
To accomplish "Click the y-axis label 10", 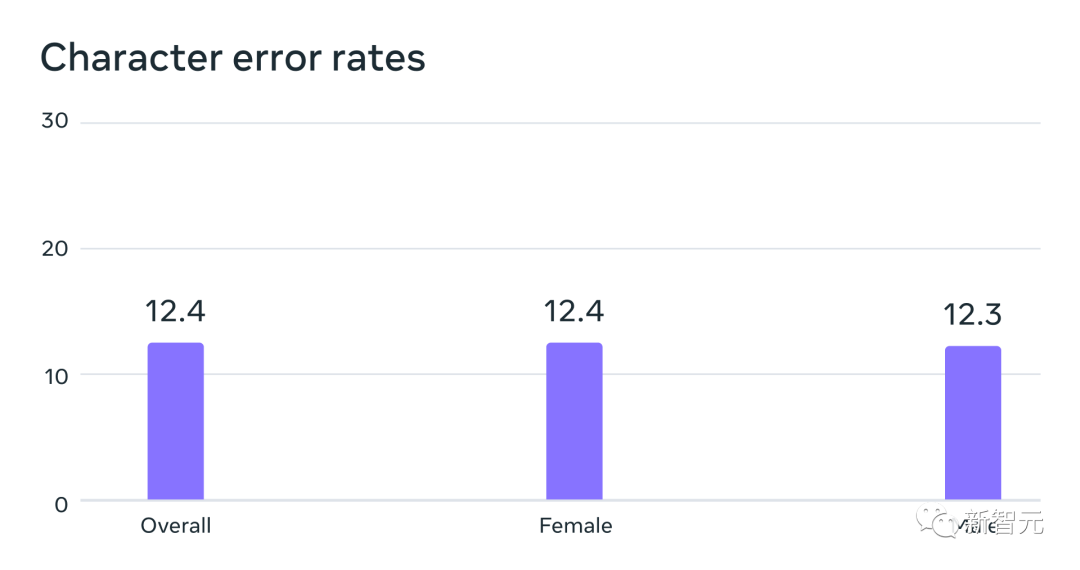I will pyautogui.click(x=55, y=375).
